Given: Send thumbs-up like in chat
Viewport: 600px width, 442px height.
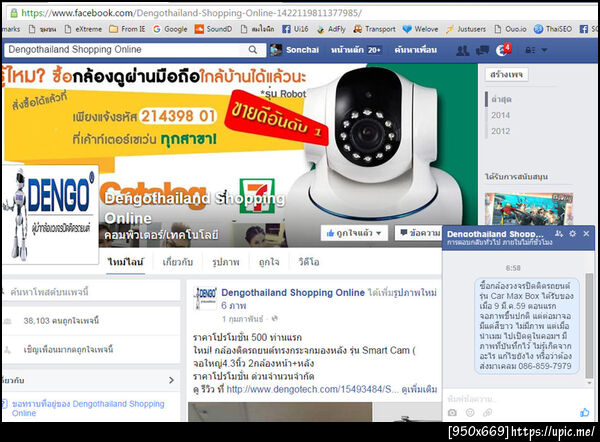Looking at the screenshot, I should 585,412.
